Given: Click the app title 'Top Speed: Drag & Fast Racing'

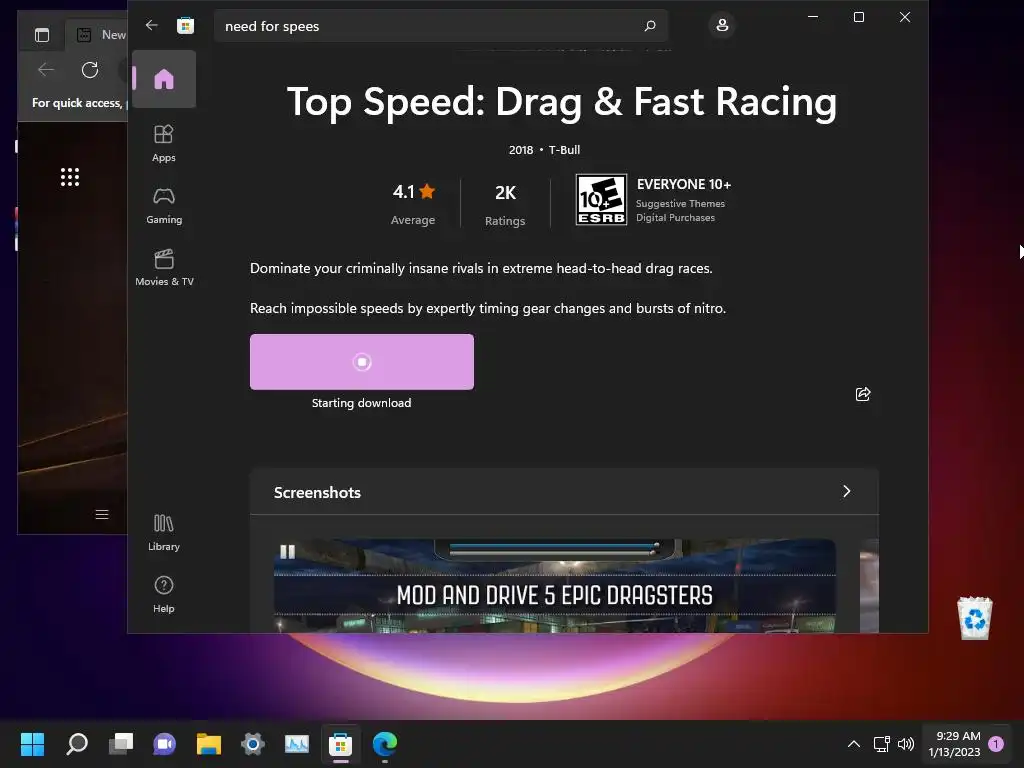Looking at the screenshot, I should point(562,102).
